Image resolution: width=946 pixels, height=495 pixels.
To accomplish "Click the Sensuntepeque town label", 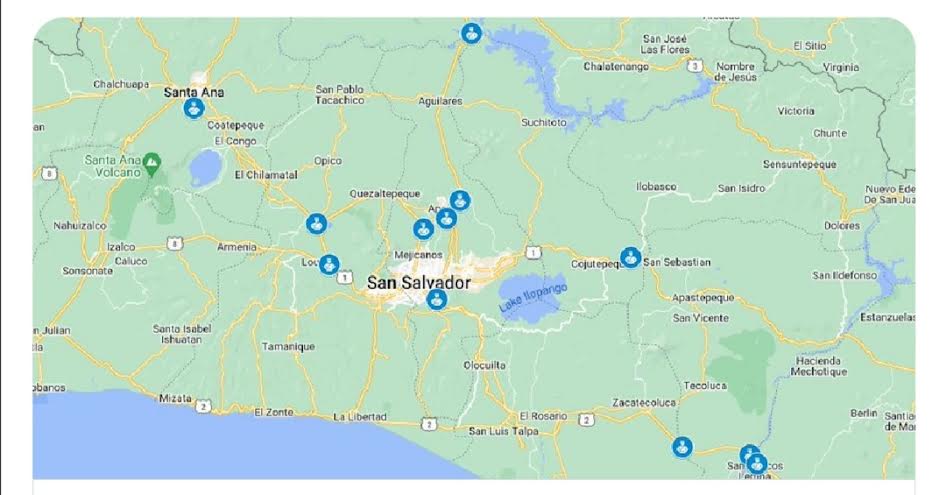I will [799, 164].
